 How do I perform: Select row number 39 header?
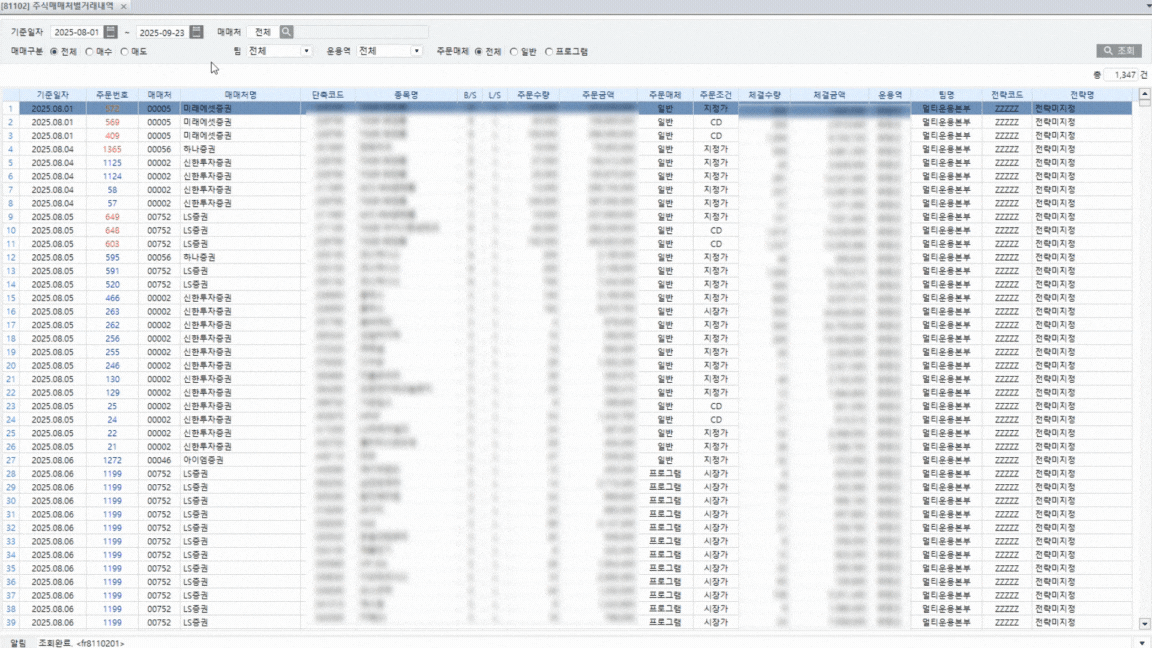tap(10, 622)
